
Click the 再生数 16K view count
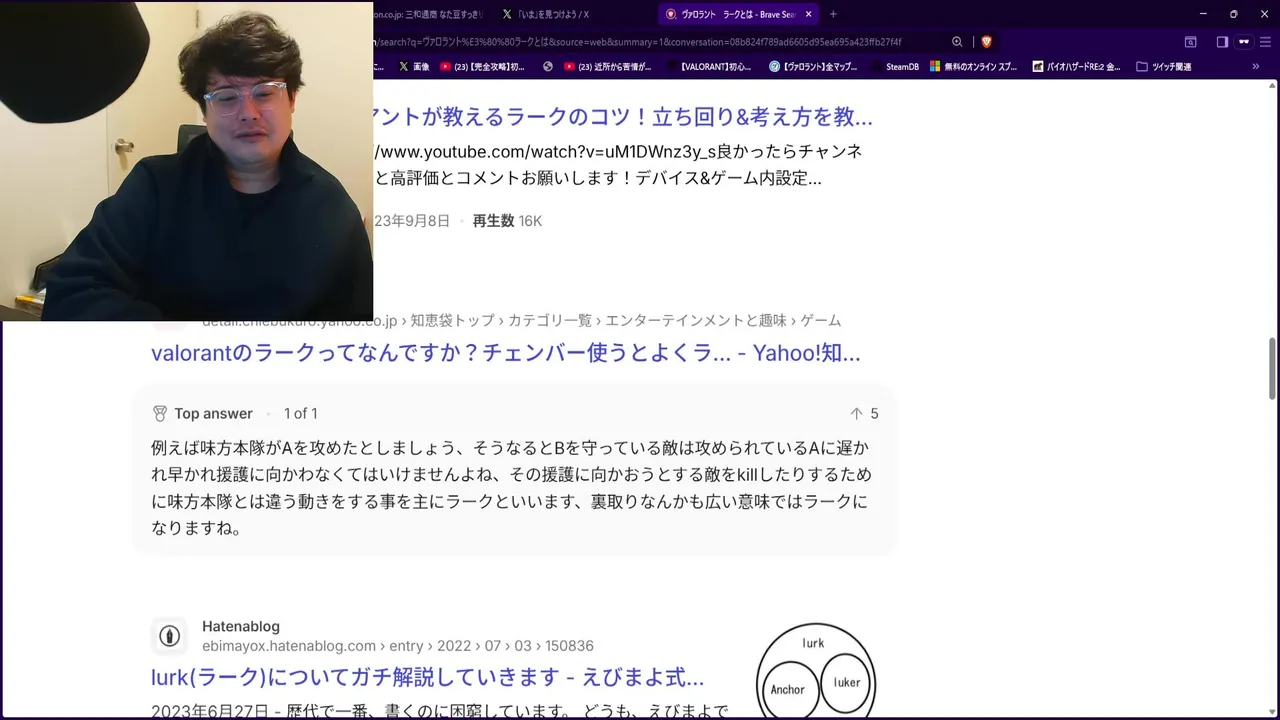(x=507, y=221)
